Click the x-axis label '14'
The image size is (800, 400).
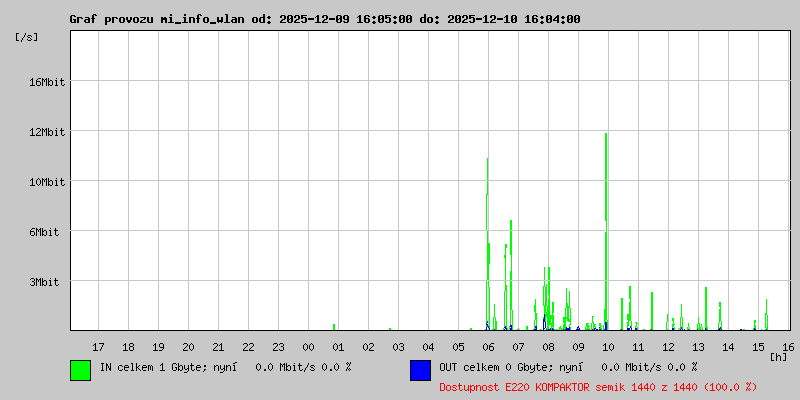(x=728, y=347)
